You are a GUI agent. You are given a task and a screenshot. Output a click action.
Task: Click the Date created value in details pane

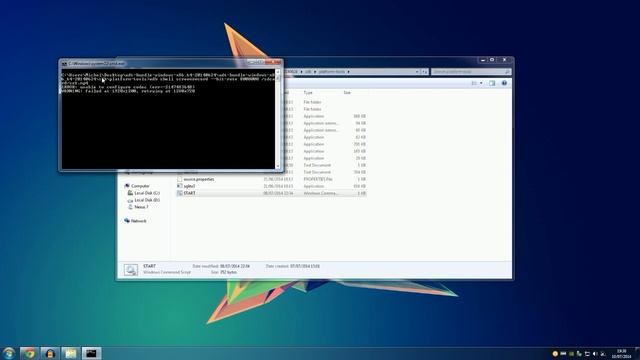304,266
